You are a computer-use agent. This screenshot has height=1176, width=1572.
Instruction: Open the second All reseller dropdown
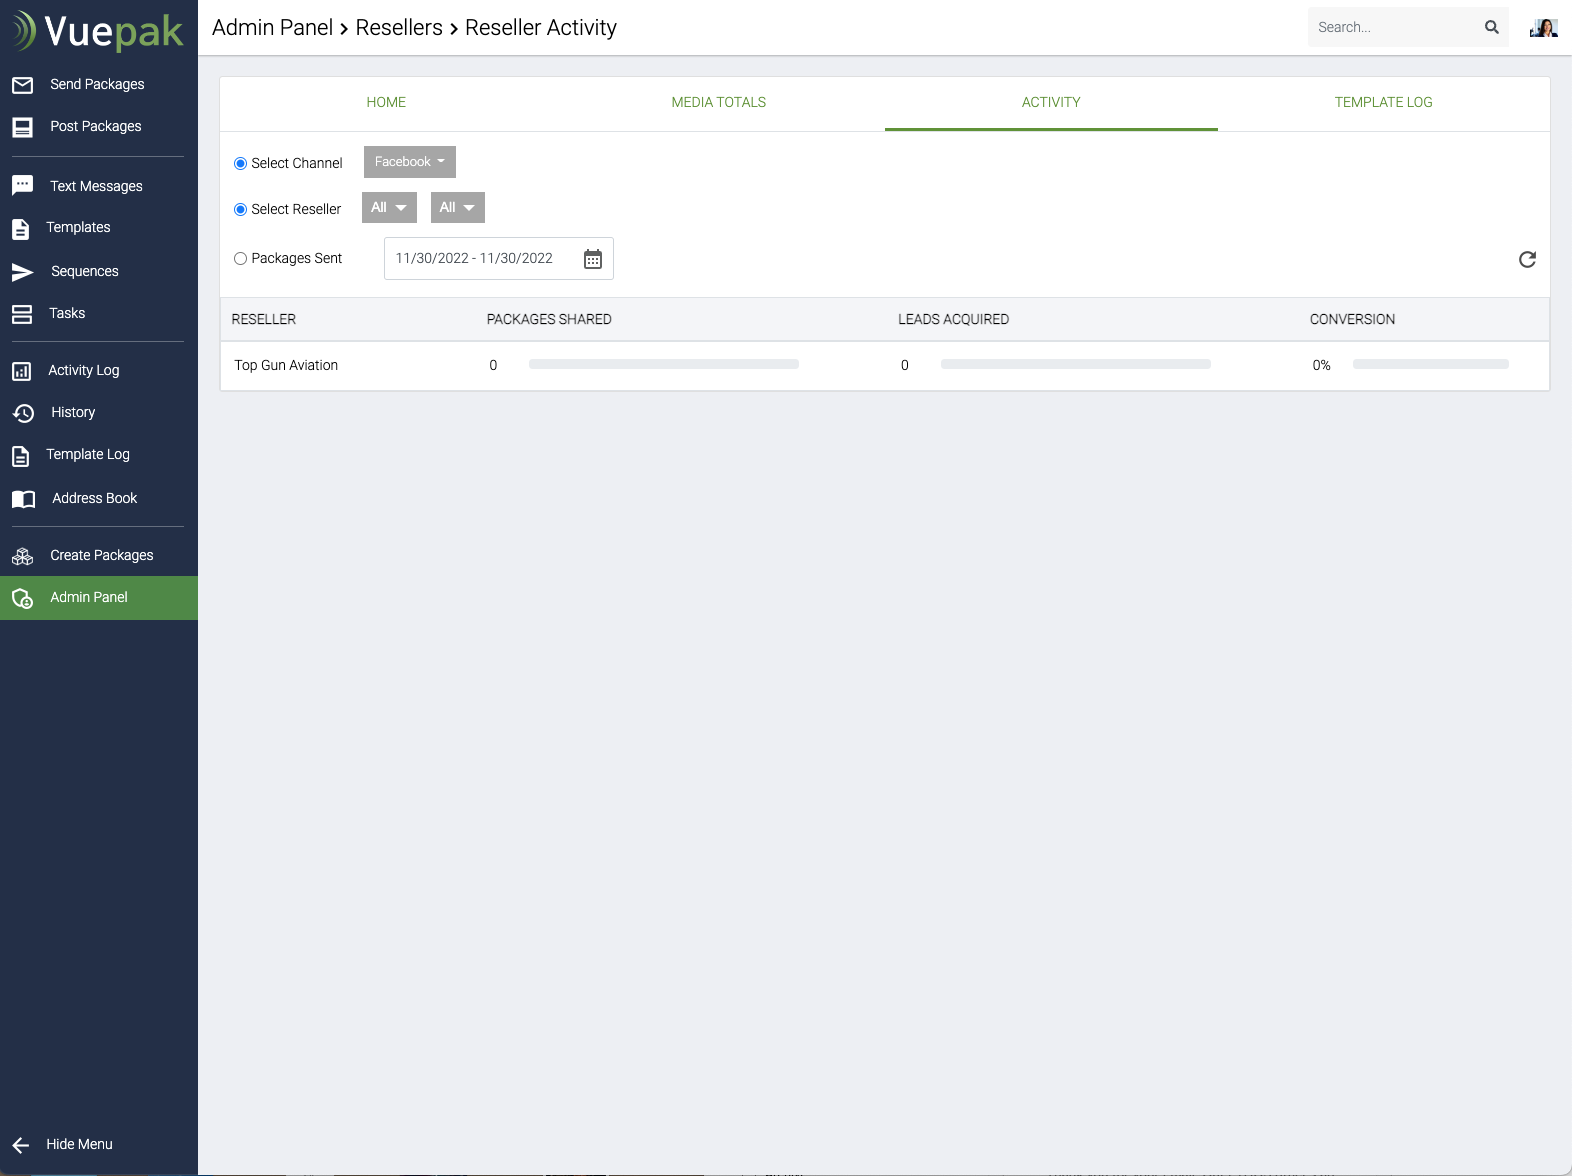(457, 208)
